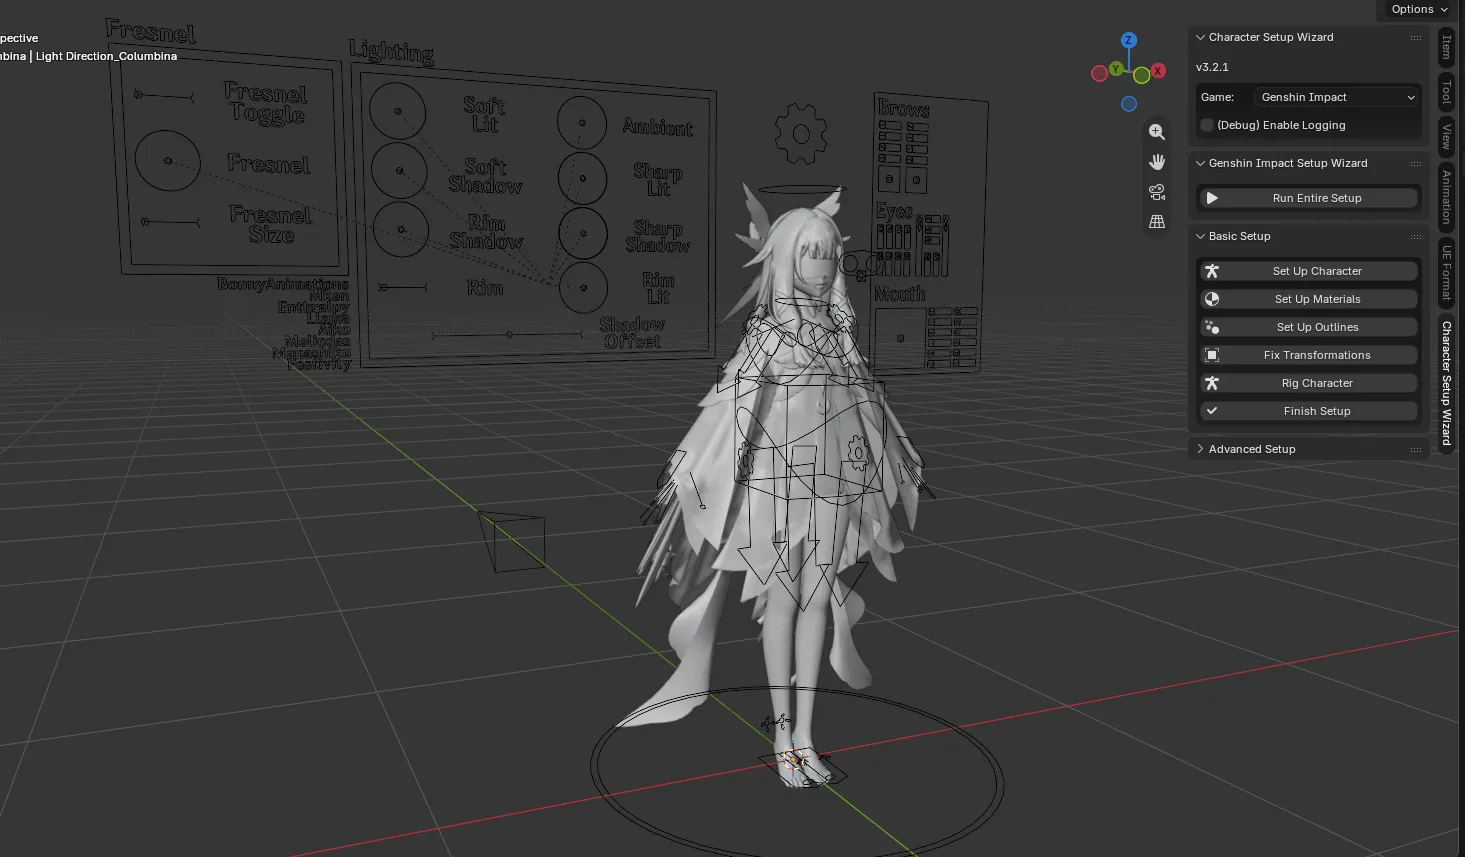Click the Shadow Offset slider widget

pyautogui.click(x=508, y=334)
